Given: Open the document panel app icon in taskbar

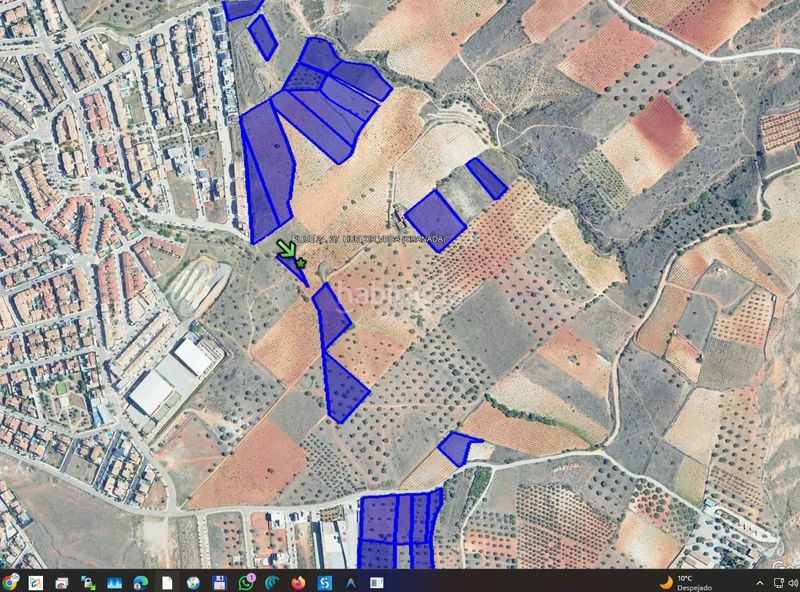Looking at the screenshot, I should (377, 582).
